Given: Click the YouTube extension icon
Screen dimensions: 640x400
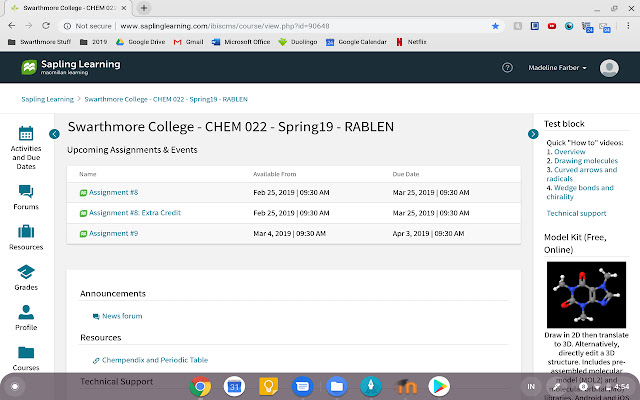Looking at the screenshot, I should click(552, 26).
